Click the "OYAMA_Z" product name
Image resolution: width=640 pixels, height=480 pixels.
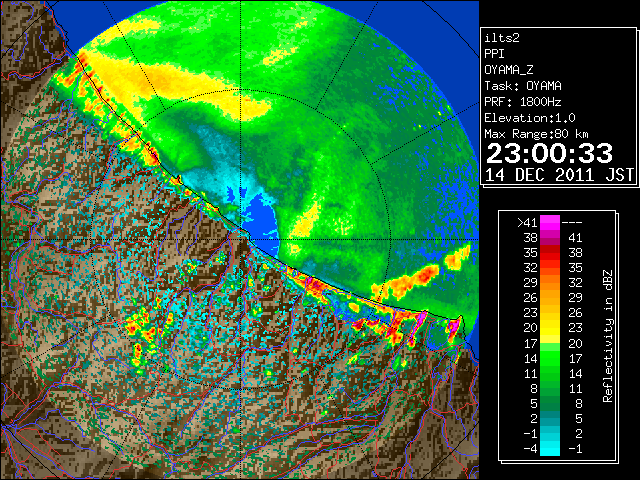(509, 70)
